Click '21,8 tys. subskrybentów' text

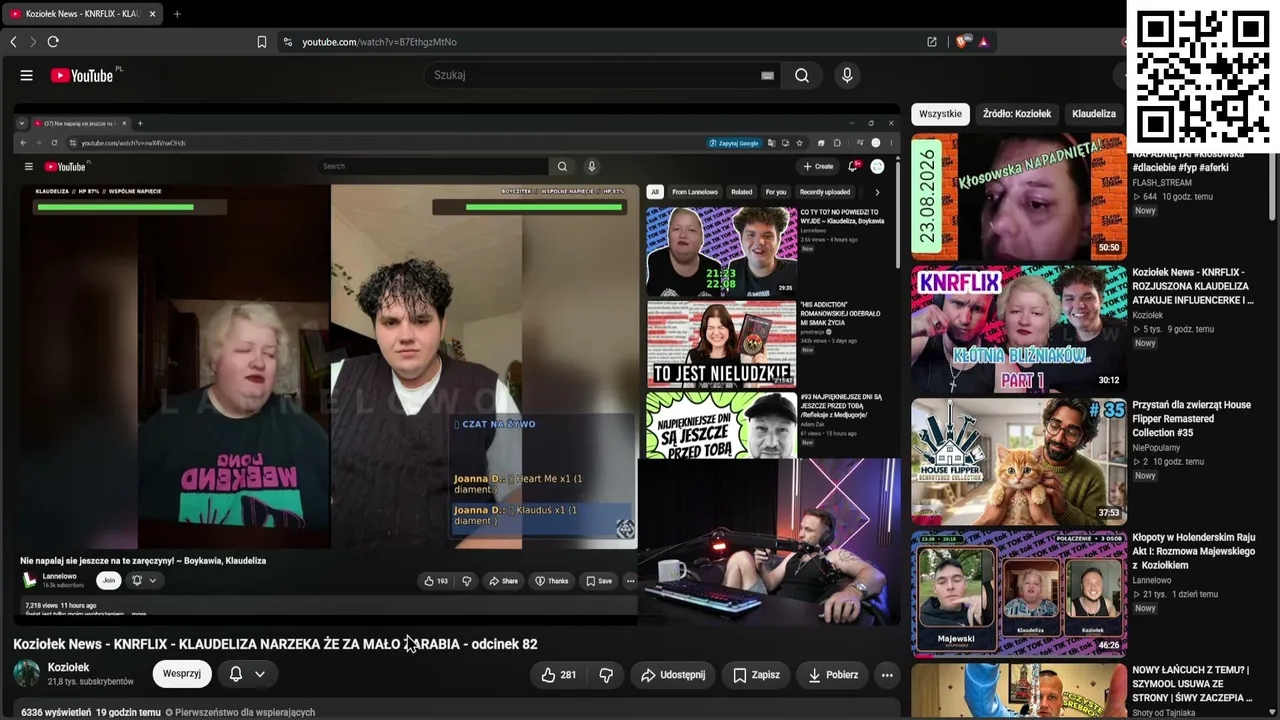coord(91,682)
